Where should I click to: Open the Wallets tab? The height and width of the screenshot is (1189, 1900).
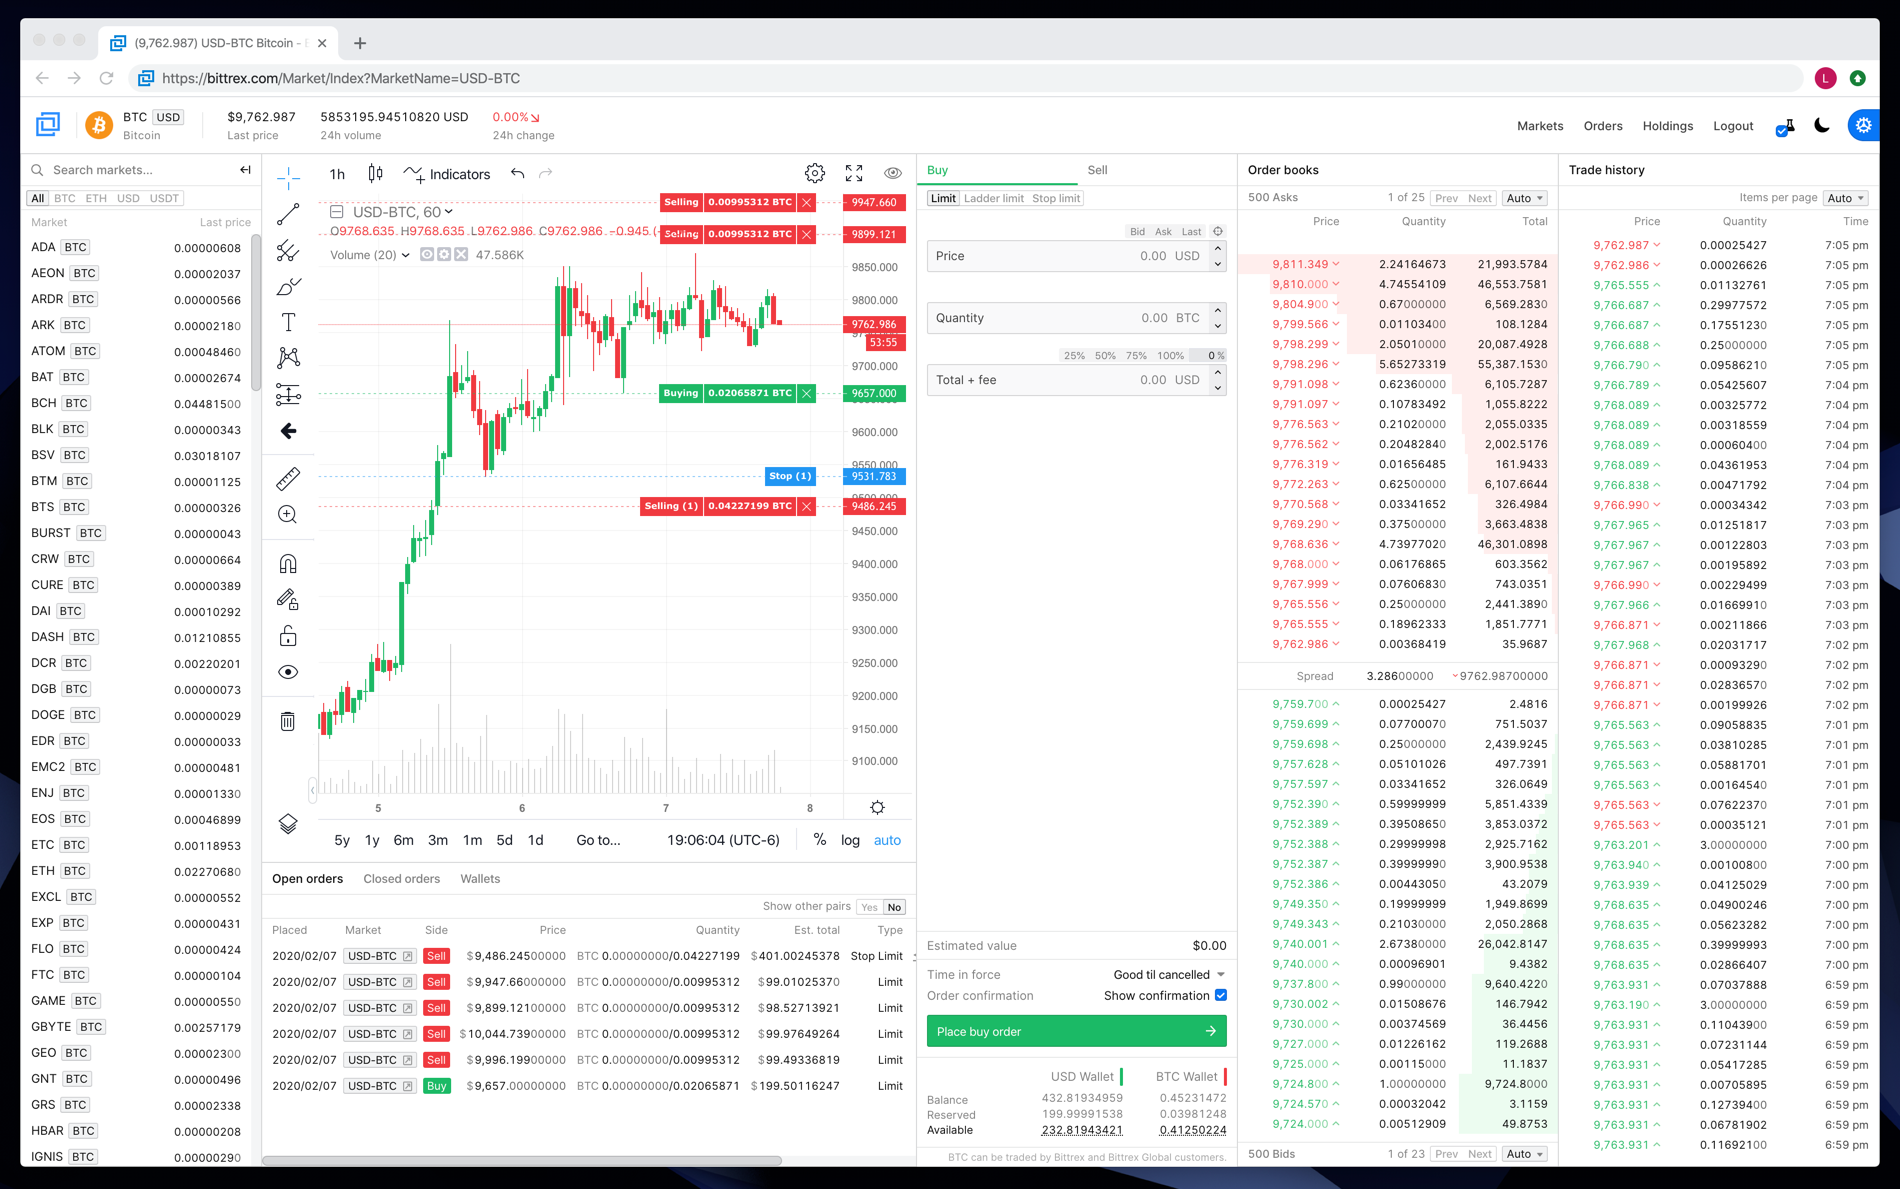480,879
